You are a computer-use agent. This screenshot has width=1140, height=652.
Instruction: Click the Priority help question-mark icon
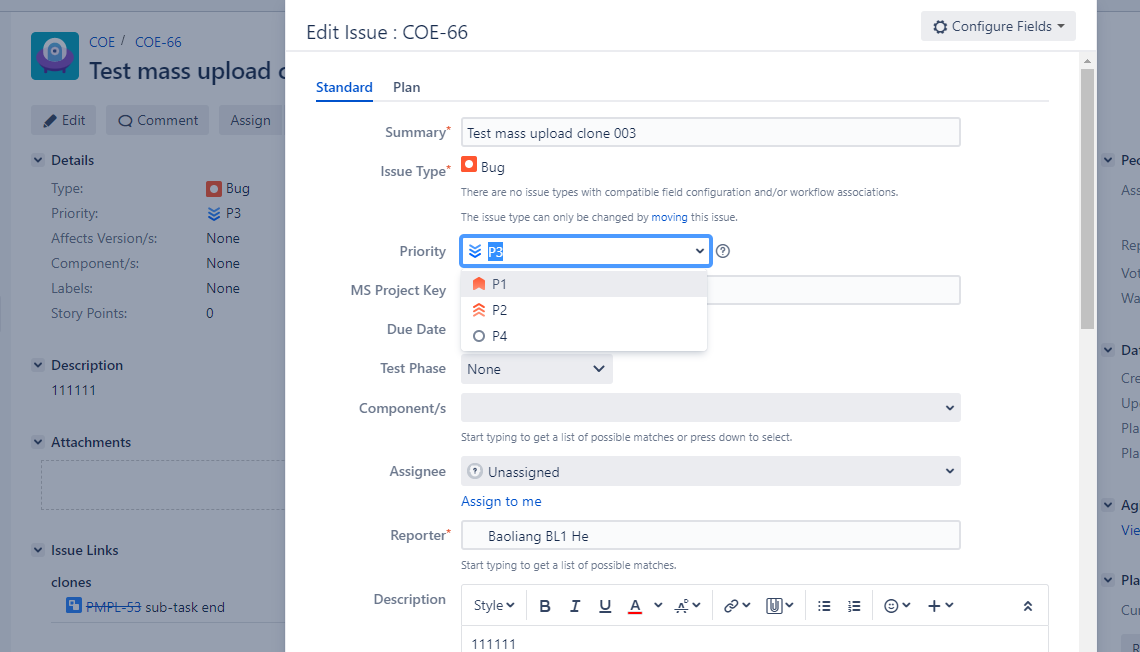tap(723, 251)
